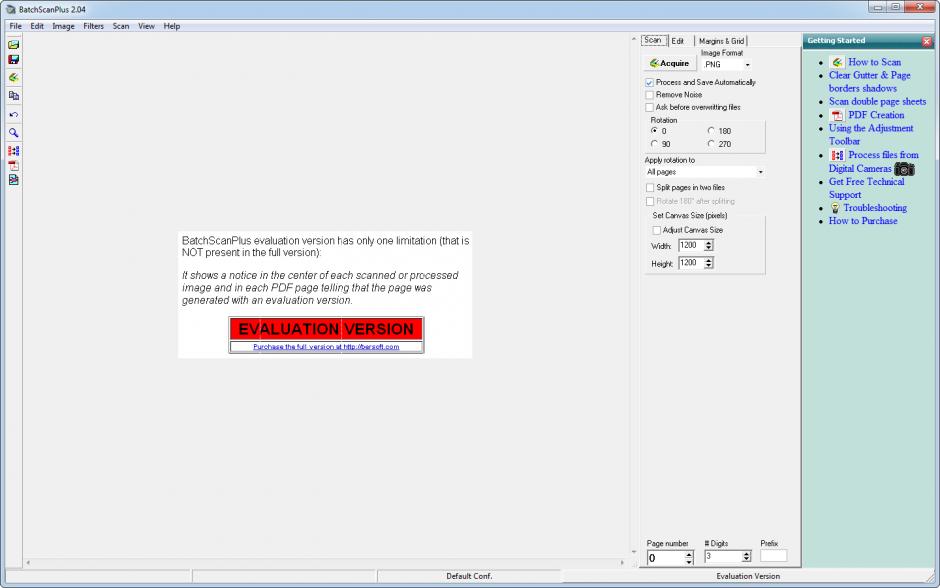Screen dimensions: 940x588
Task: Click into the canvas Width field
Action: coord(691,246)
